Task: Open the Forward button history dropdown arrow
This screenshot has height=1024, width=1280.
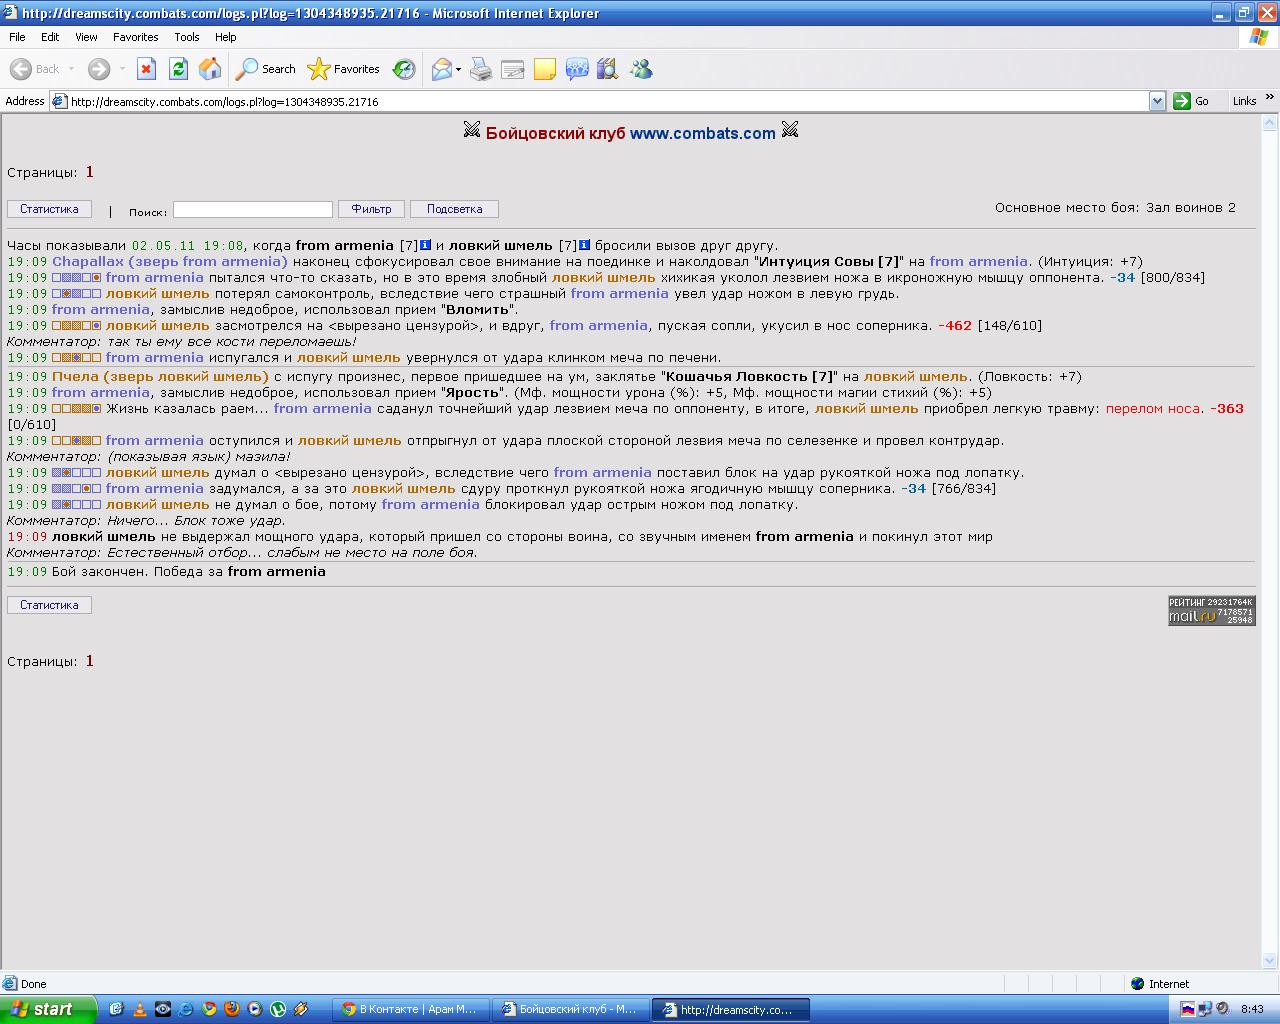Action: [122, 69]
